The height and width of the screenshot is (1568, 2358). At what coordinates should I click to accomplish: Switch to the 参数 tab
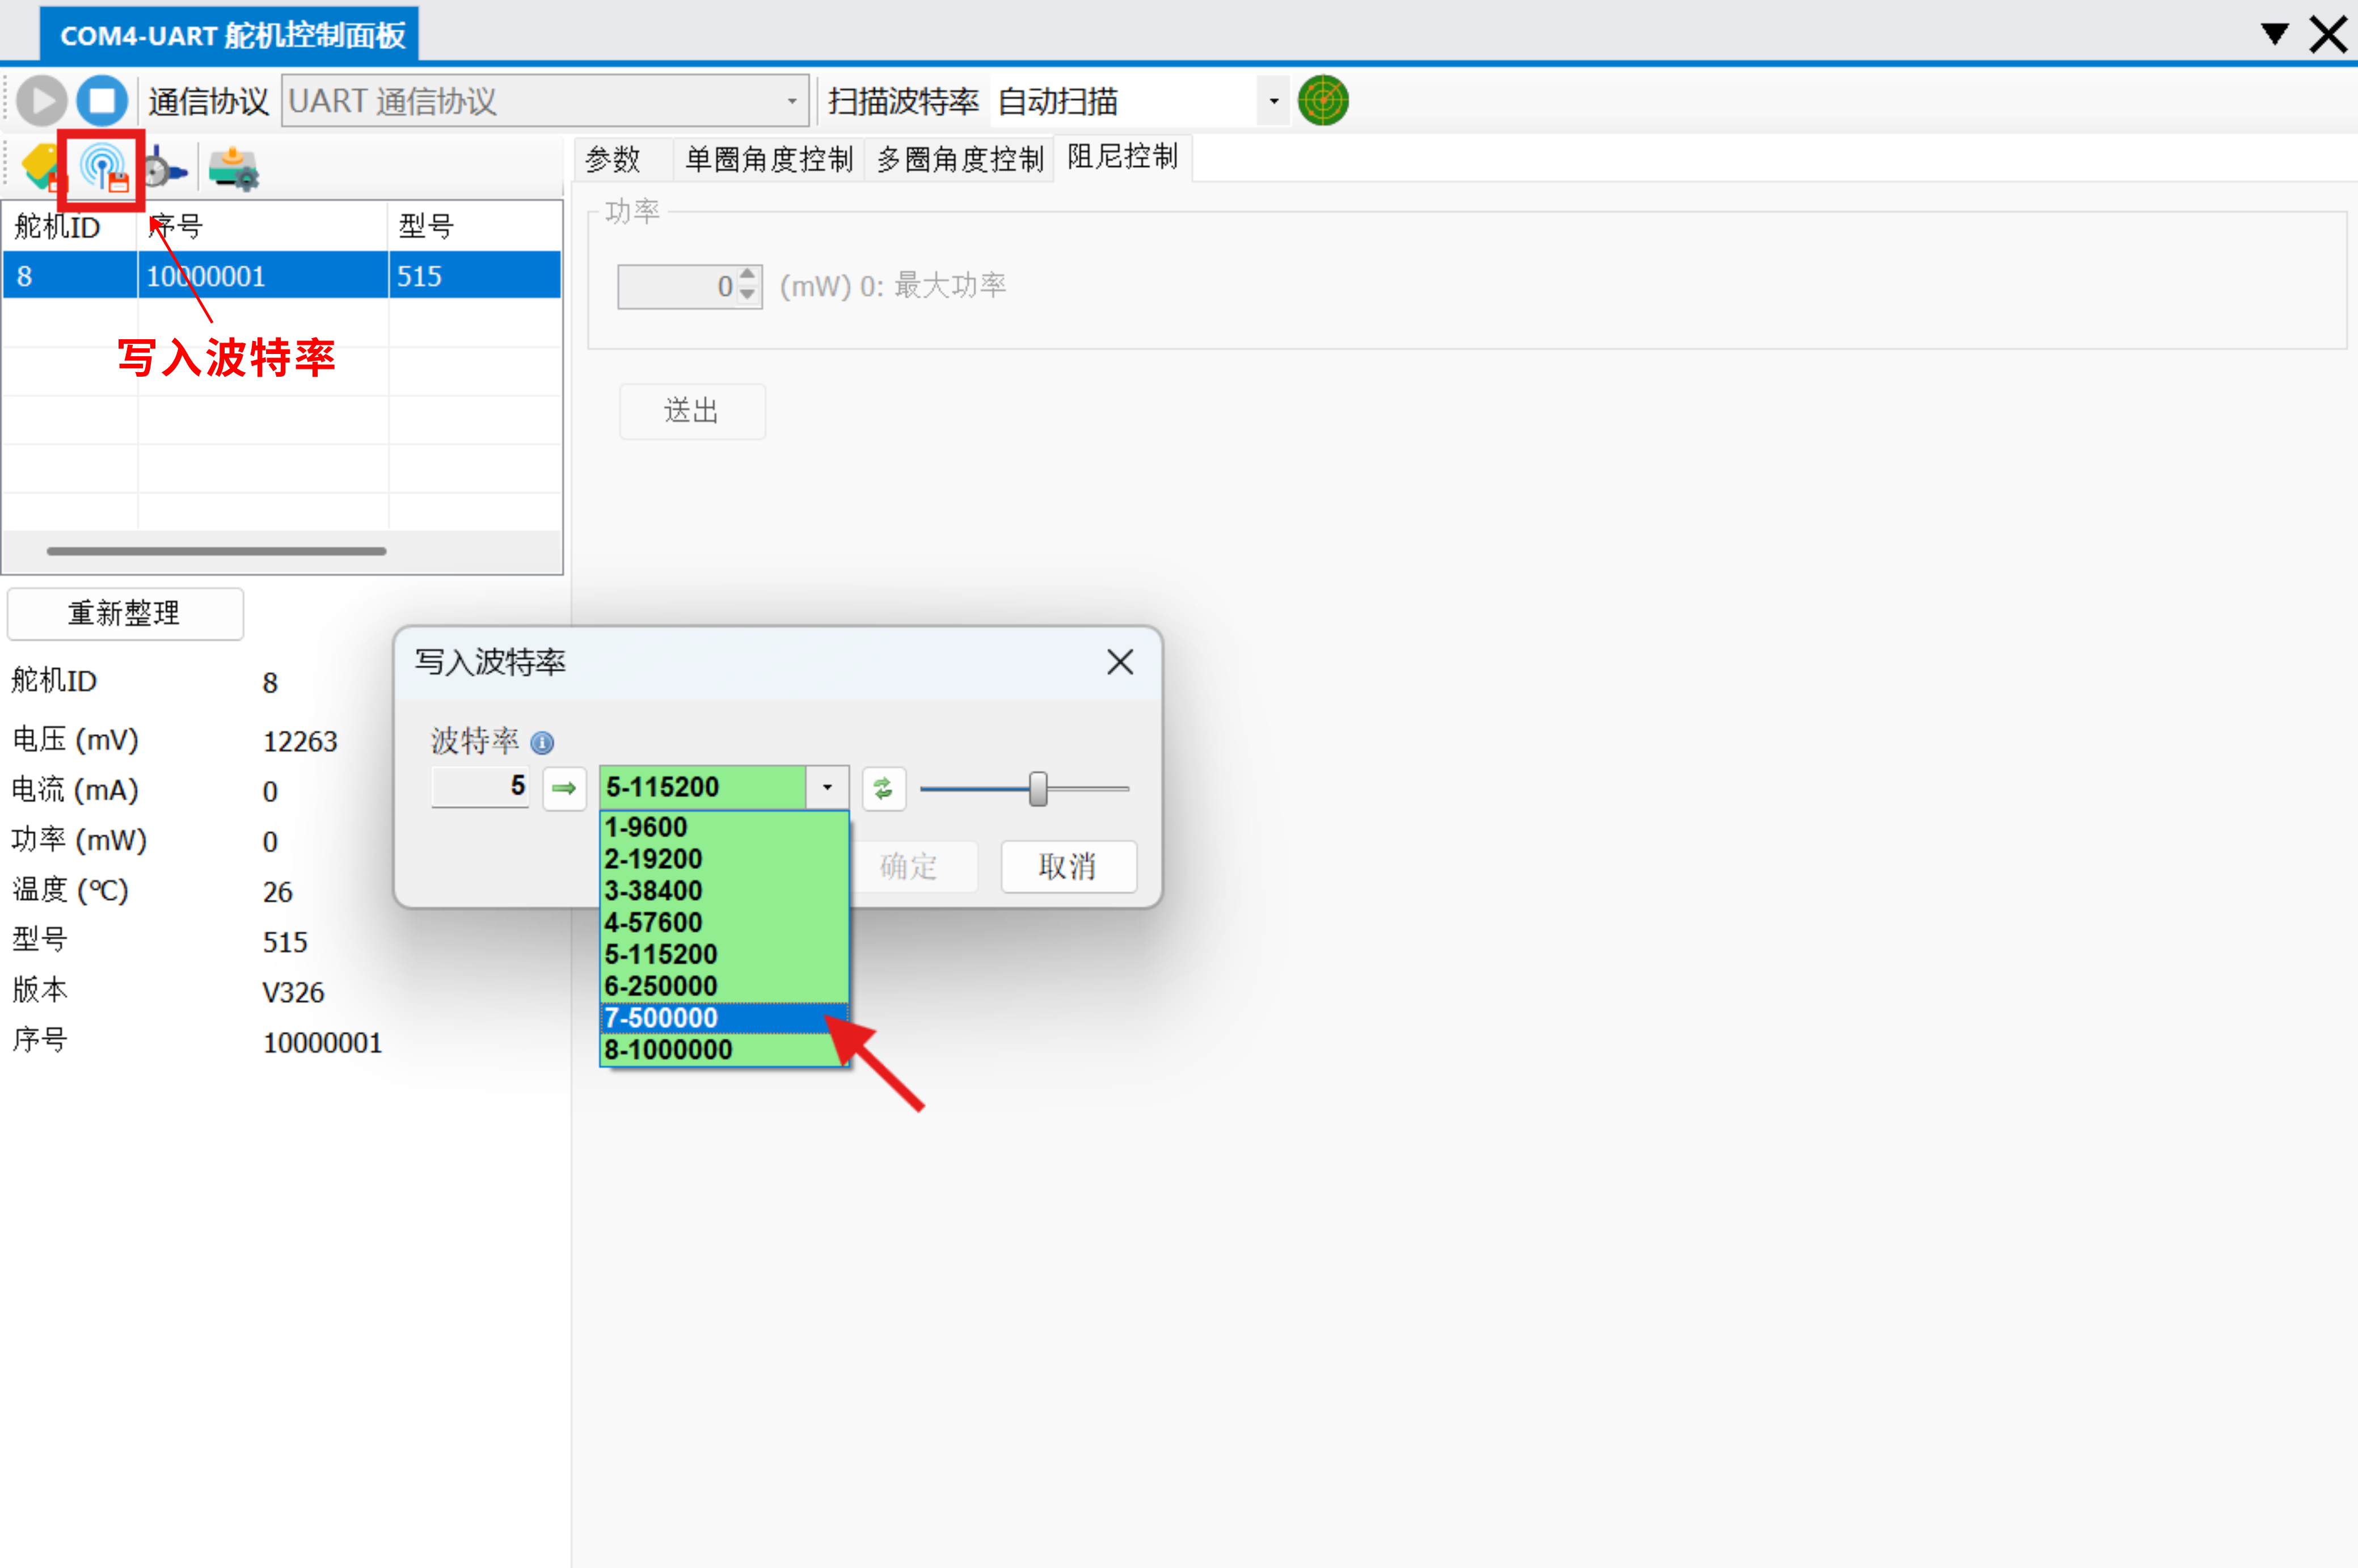[x=613, y=159]
